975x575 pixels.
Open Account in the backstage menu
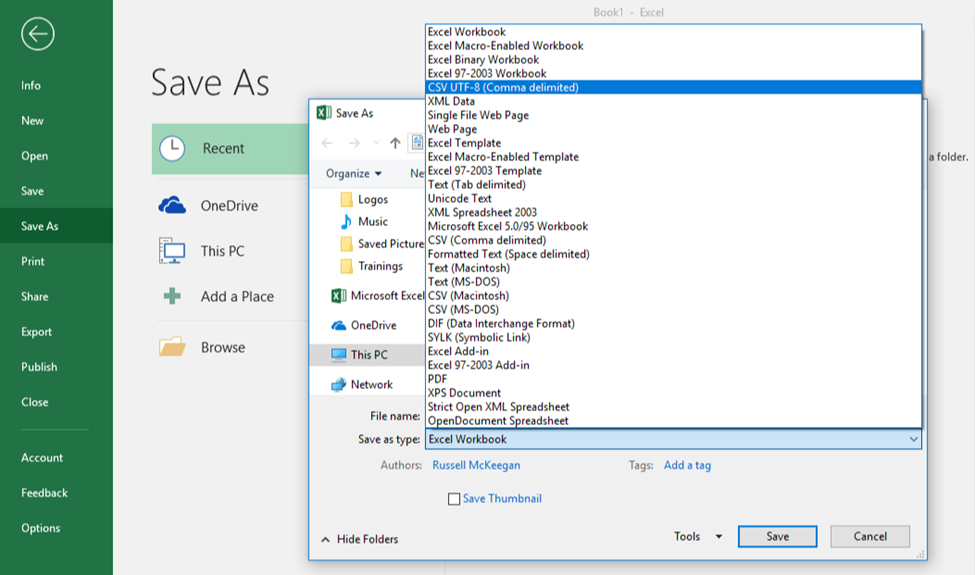coord(56,458)
